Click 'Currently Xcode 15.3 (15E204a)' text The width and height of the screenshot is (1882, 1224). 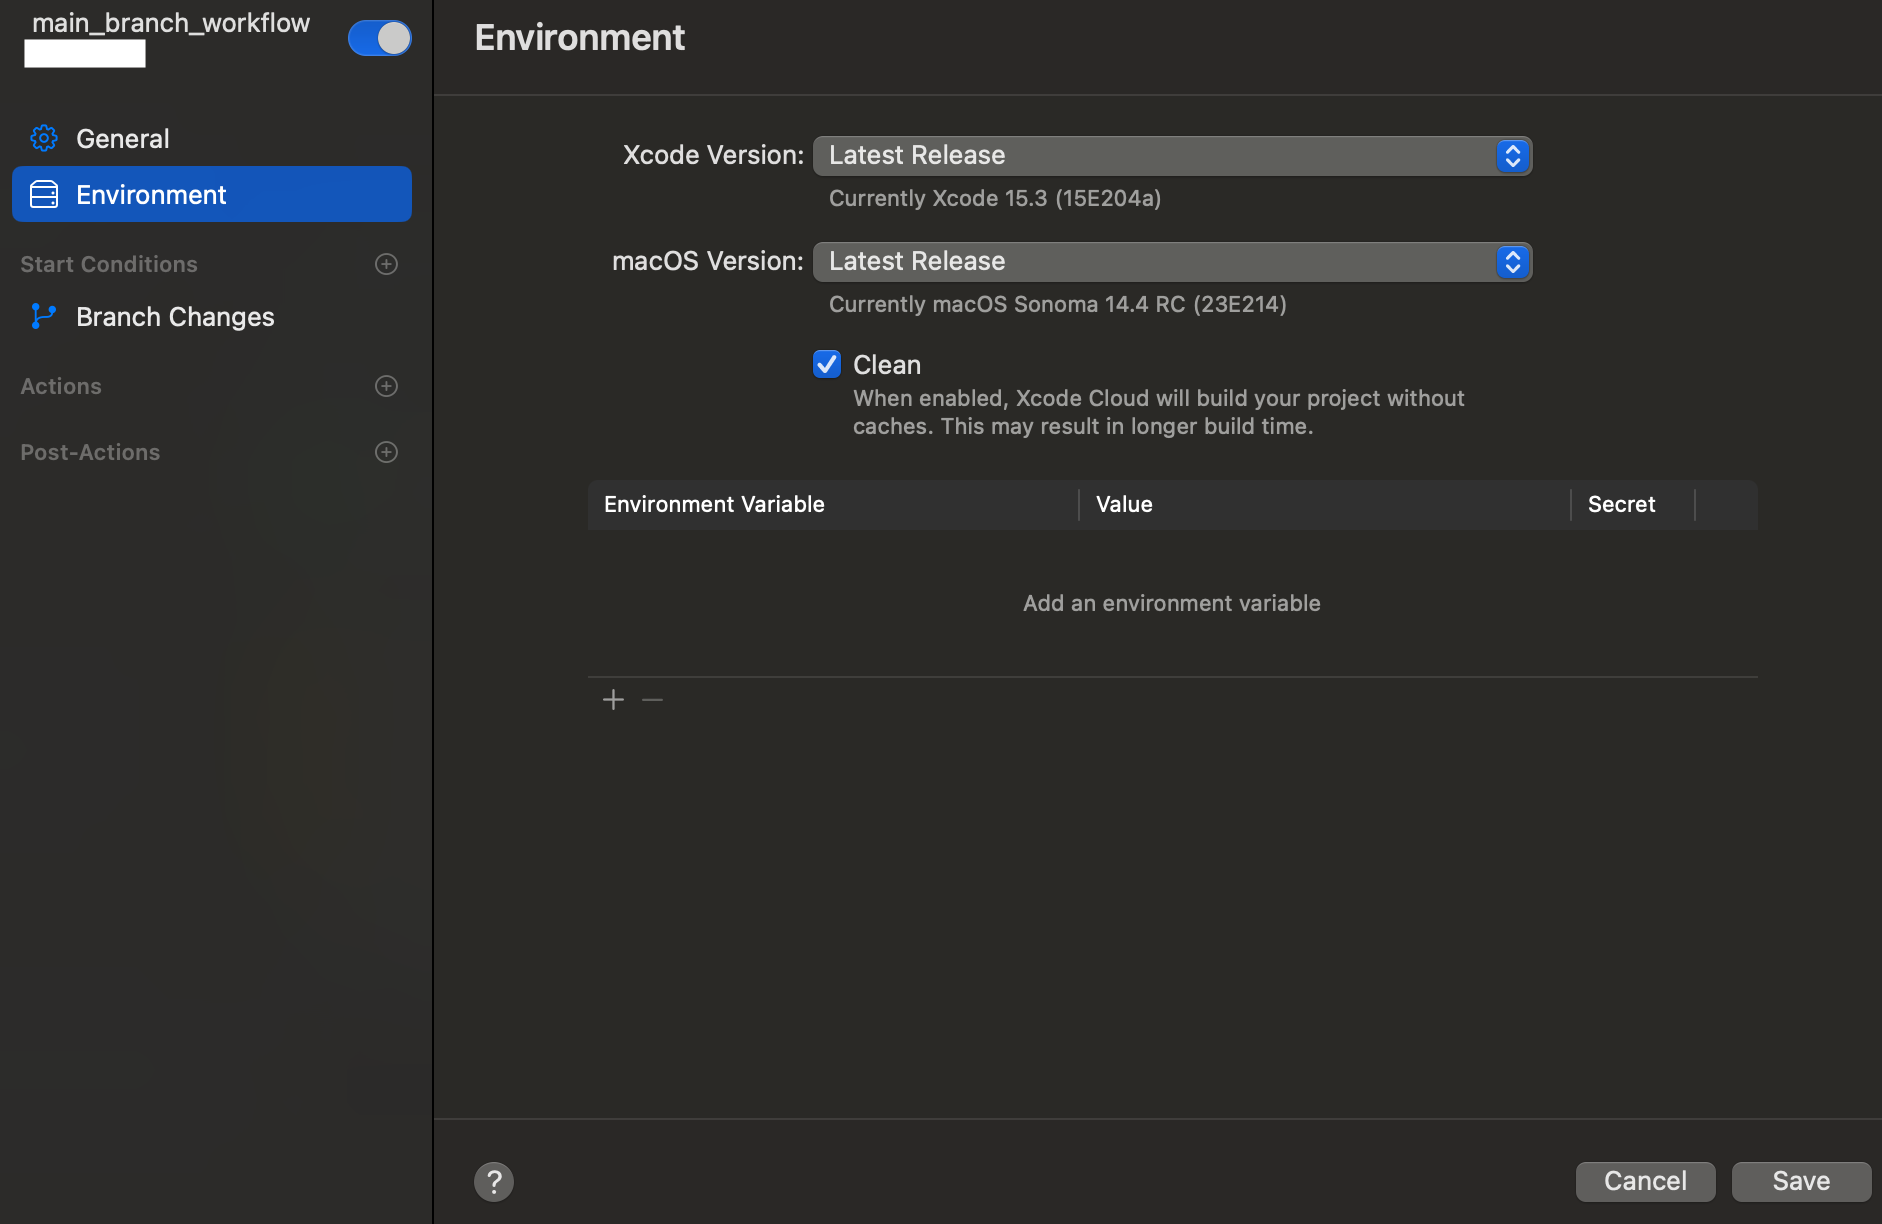[995, 198]
